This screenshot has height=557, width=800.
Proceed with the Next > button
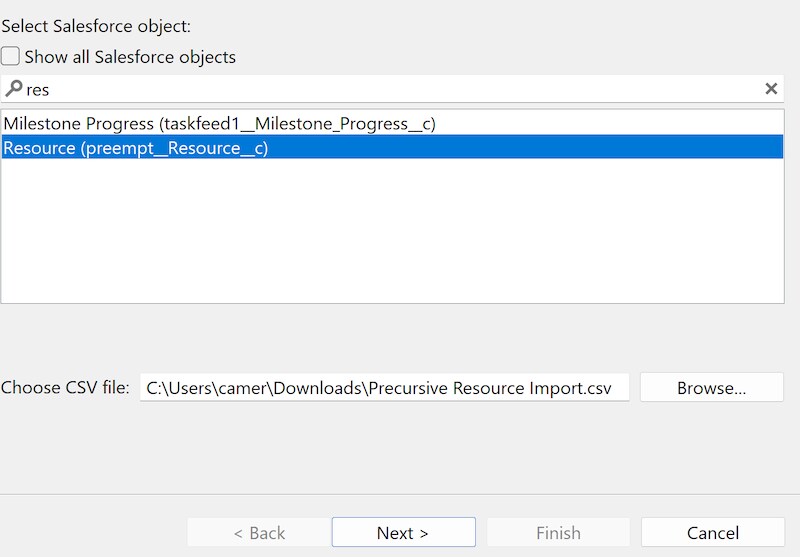coord(403,532)
